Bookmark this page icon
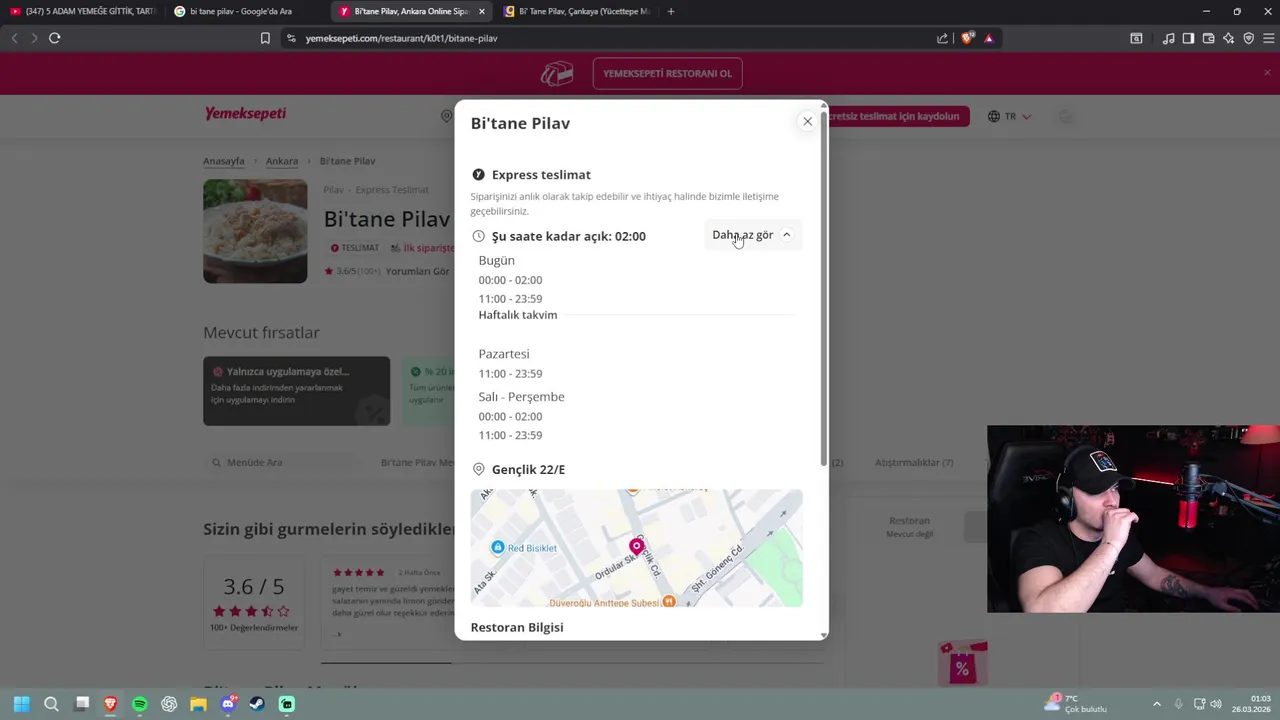 click(x=265, y=38)
